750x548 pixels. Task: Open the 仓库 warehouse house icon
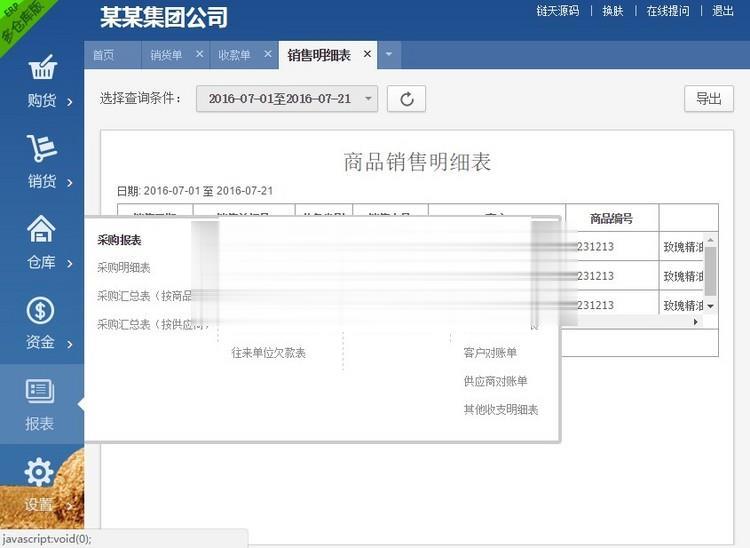tap(41, 229)
